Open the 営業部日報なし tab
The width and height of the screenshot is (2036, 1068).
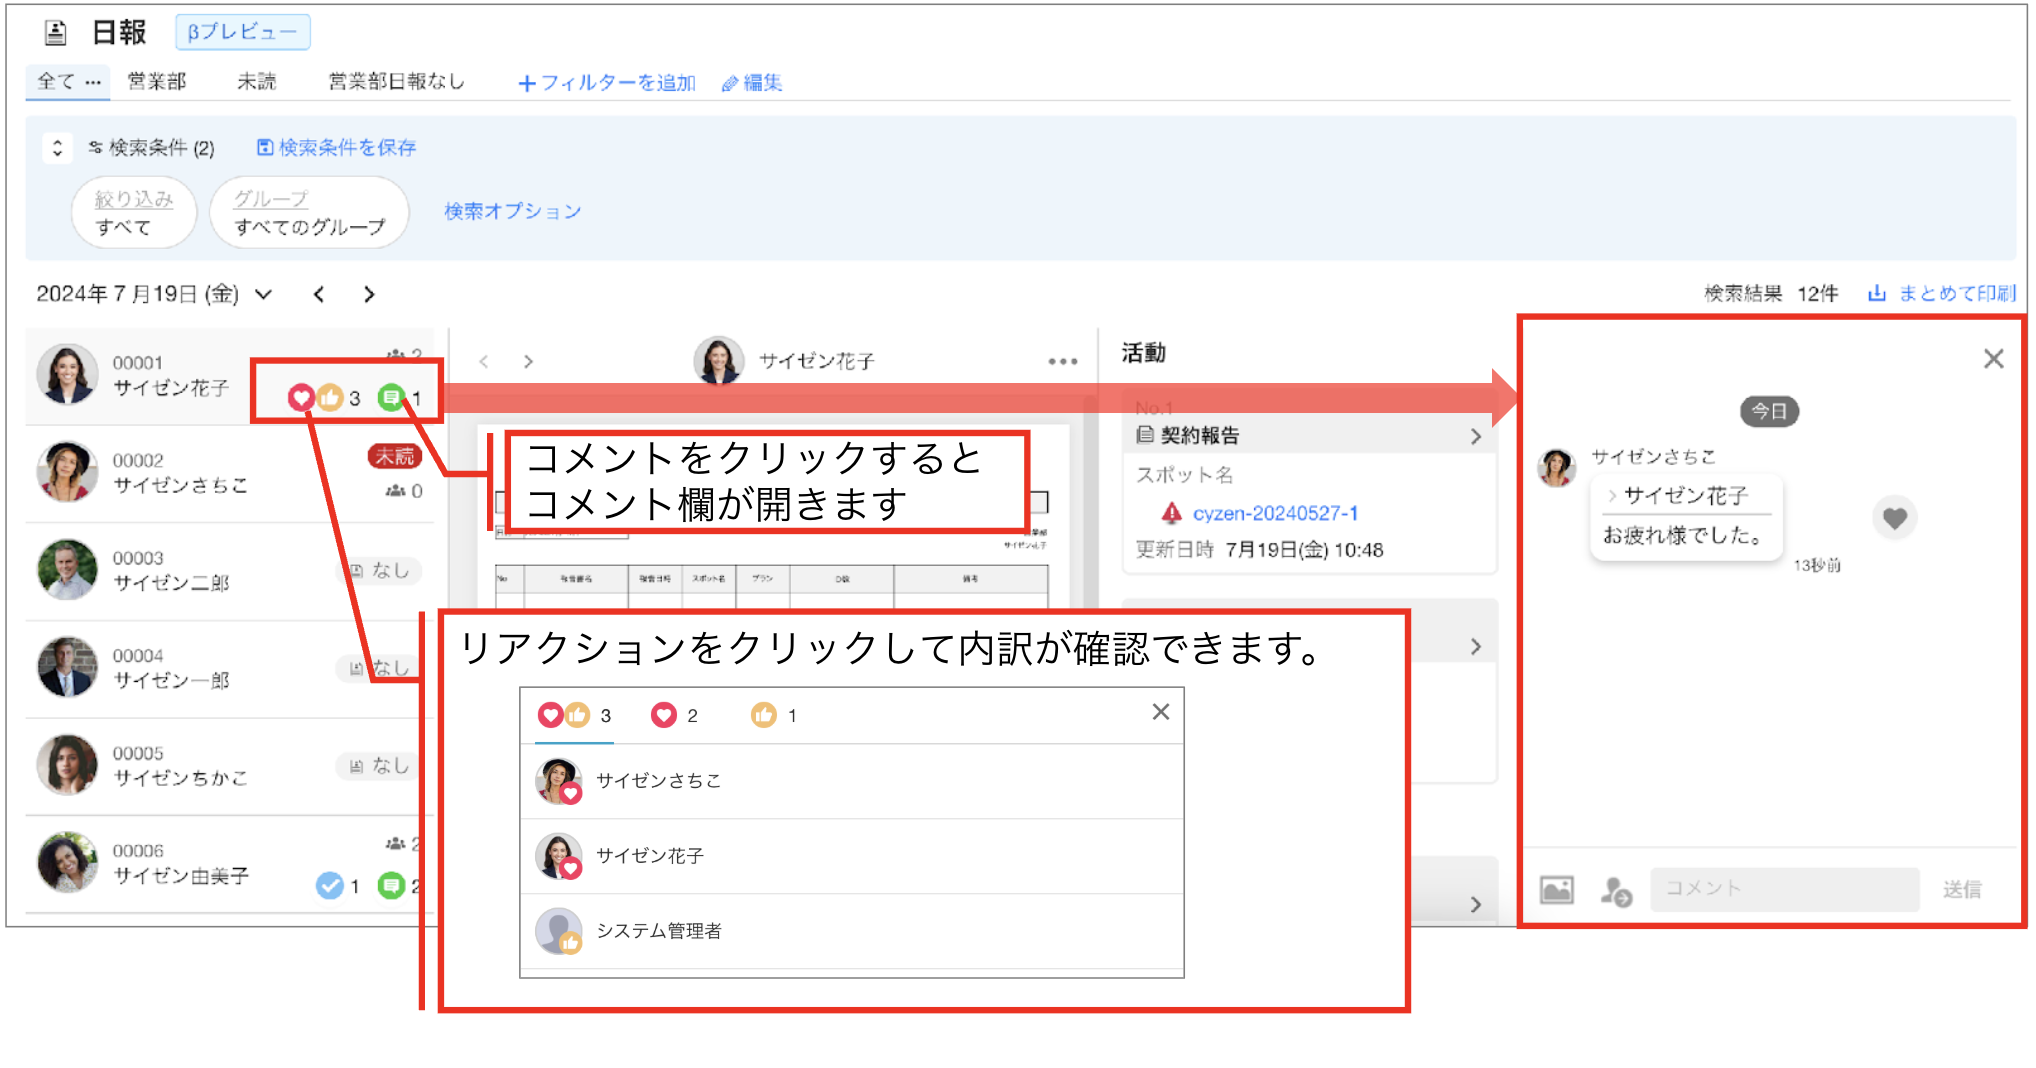(396, 82)
